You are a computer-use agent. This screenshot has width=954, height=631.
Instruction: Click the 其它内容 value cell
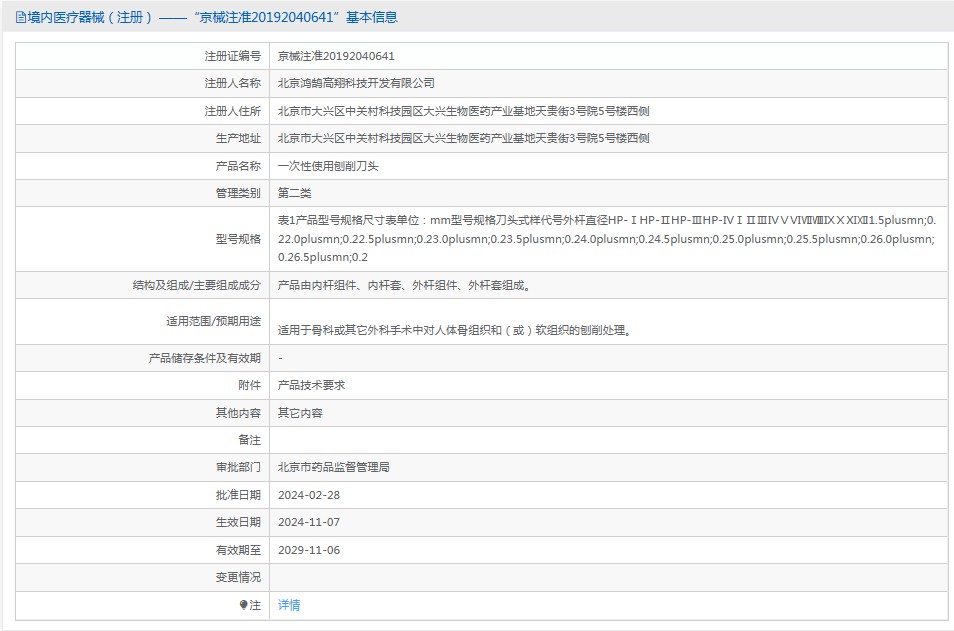point(300,412)
